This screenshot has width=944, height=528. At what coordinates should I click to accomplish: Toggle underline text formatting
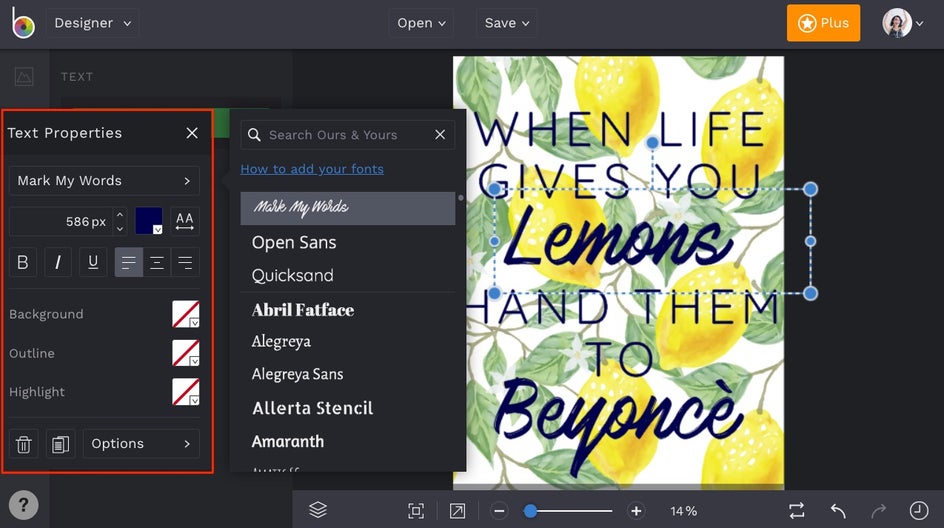pos(93,262)
